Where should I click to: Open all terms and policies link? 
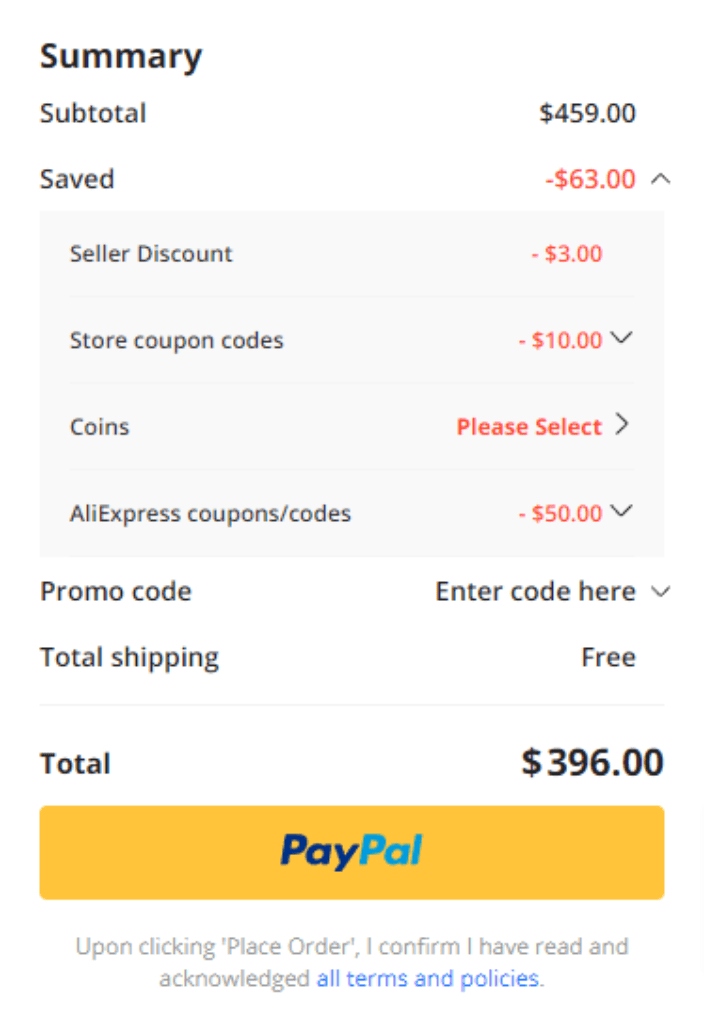click(428, 978)
